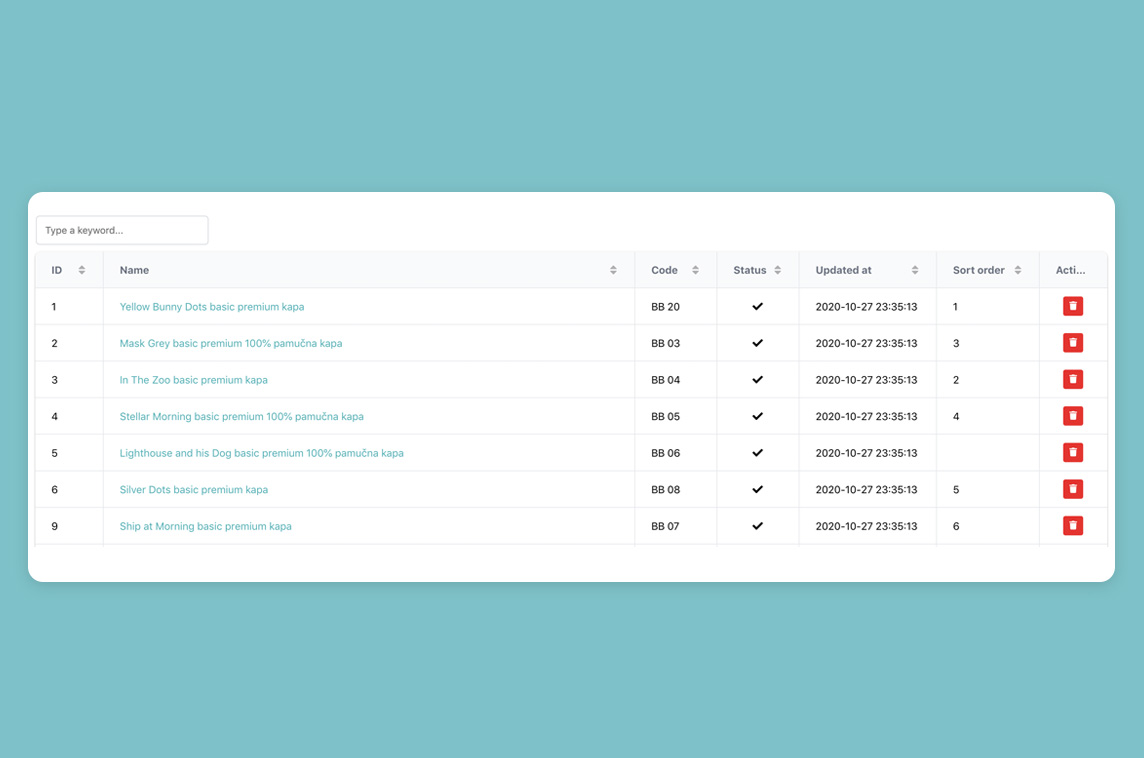Click status checkmark for BB 04
Screen dimensions: 1144x758
tap(757, 379)
